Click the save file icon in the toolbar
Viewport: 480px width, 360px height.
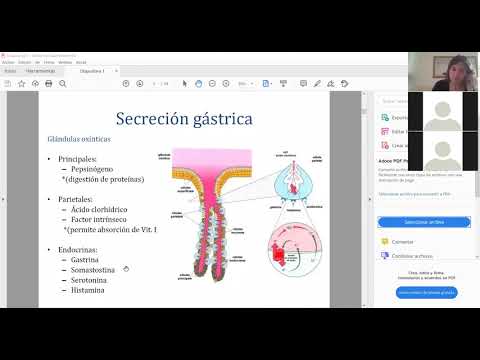coord(7,84)
